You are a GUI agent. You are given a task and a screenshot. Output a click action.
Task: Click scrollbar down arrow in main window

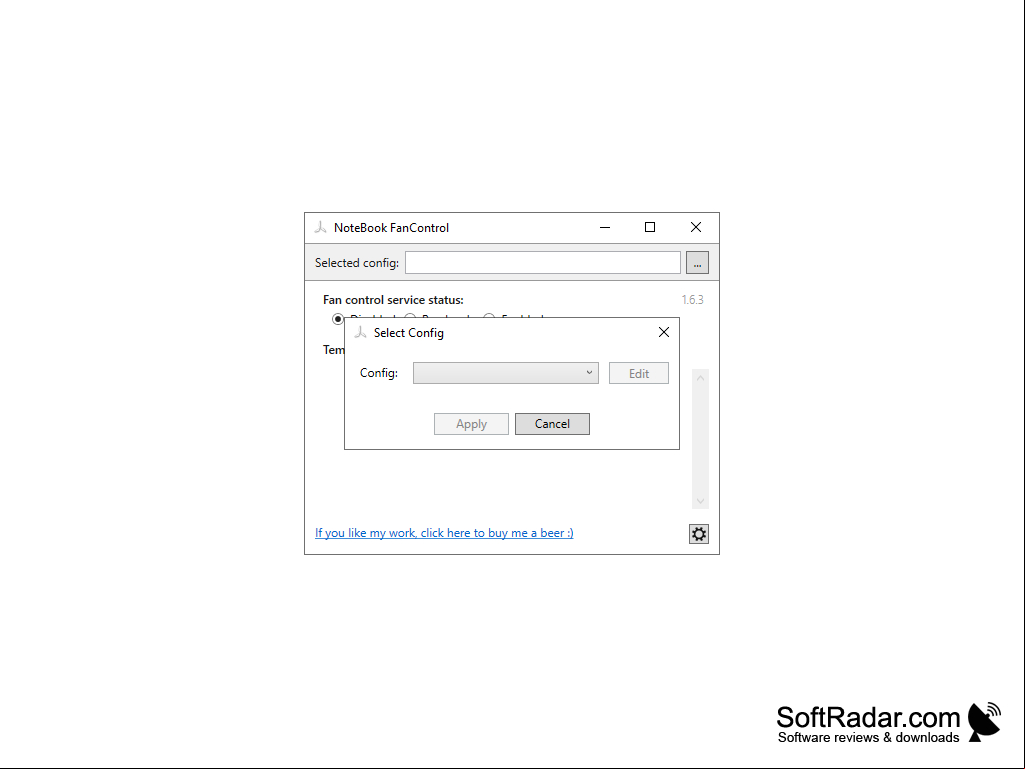tap(700, 501)
